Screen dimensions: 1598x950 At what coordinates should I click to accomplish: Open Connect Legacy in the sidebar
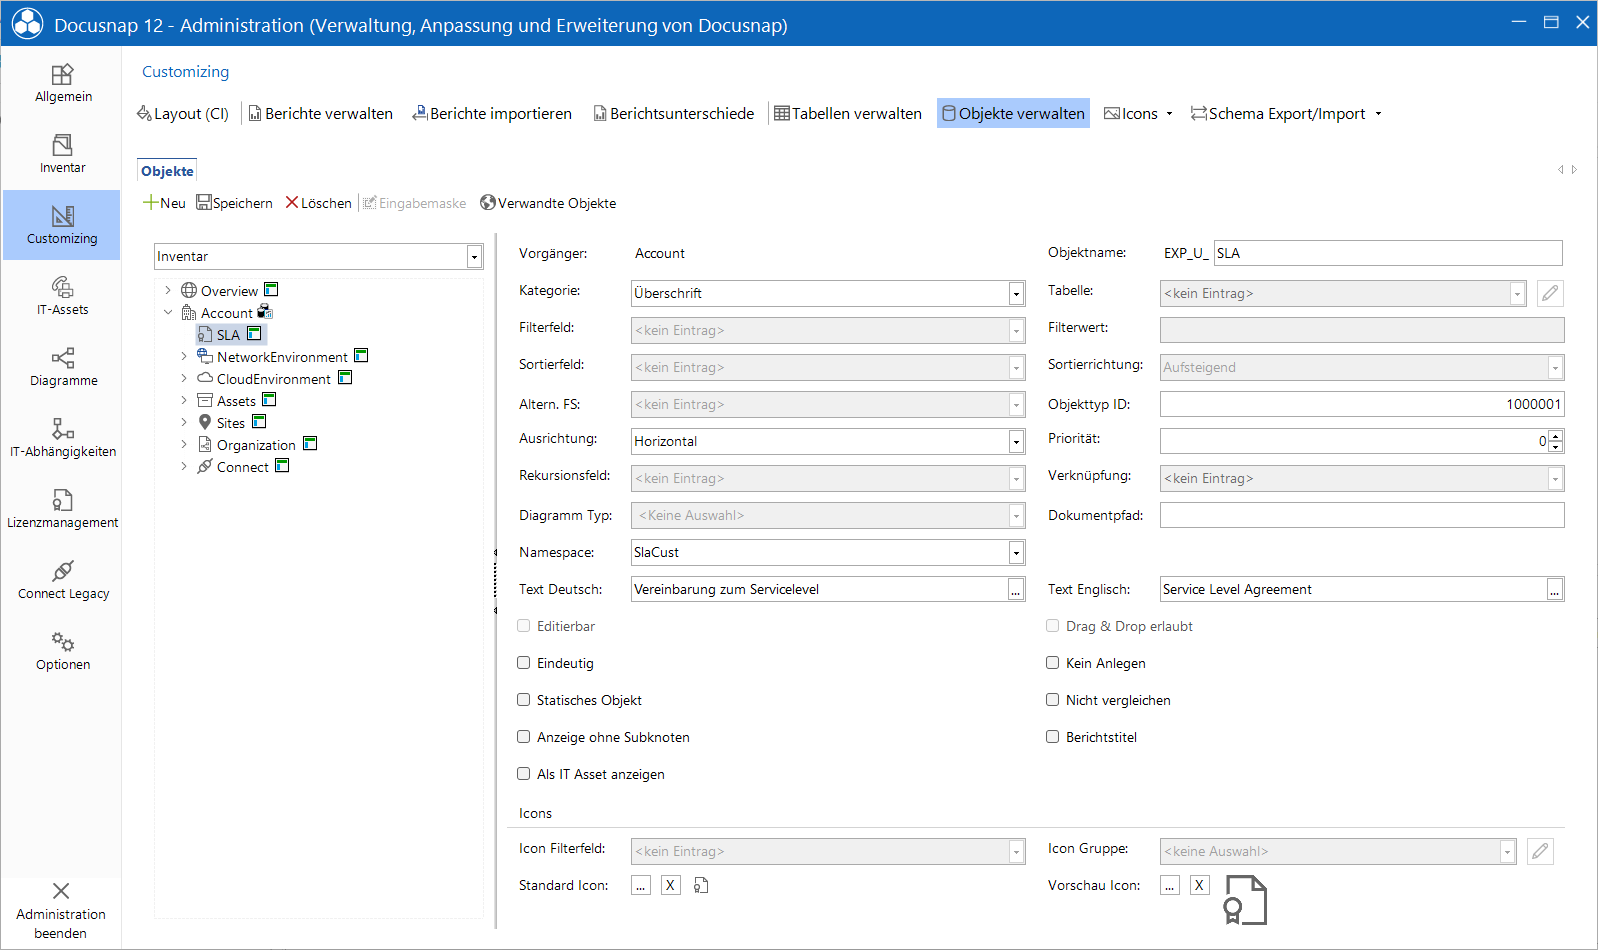(63, 580)
